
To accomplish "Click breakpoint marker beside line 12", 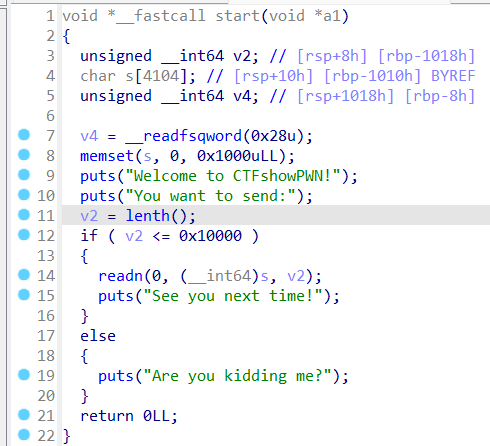I will click(x=24, y=235).
